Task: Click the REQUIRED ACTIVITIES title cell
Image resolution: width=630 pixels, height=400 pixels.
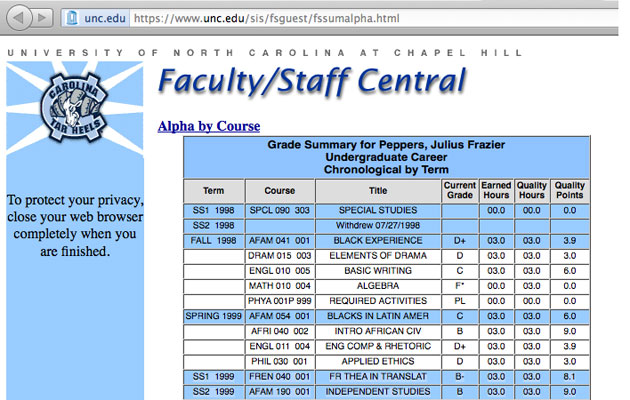Action: coord(378,301)
